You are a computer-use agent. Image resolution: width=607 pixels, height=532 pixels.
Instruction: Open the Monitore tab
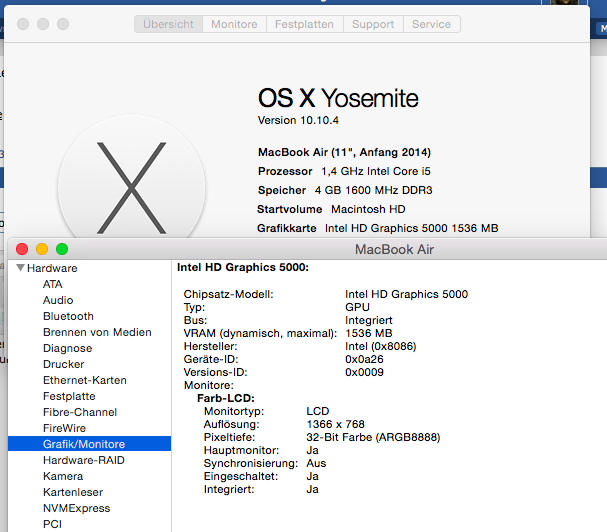point(234,24)
